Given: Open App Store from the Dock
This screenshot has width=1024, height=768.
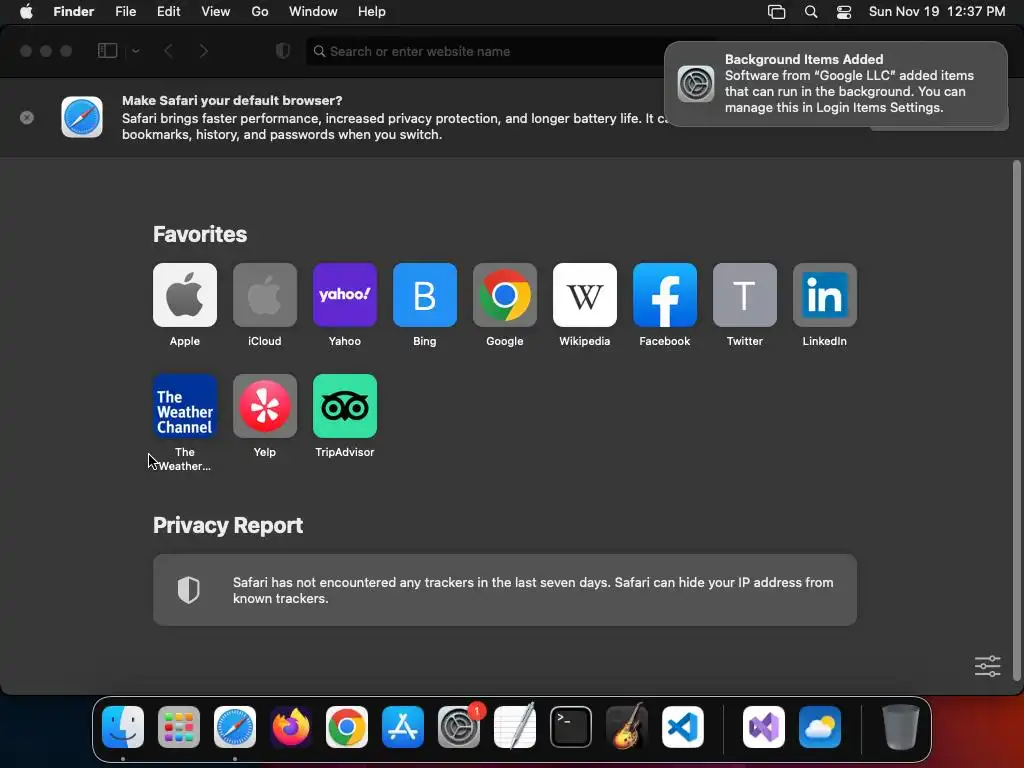Looking at the screenshot, I should point(403,727).
